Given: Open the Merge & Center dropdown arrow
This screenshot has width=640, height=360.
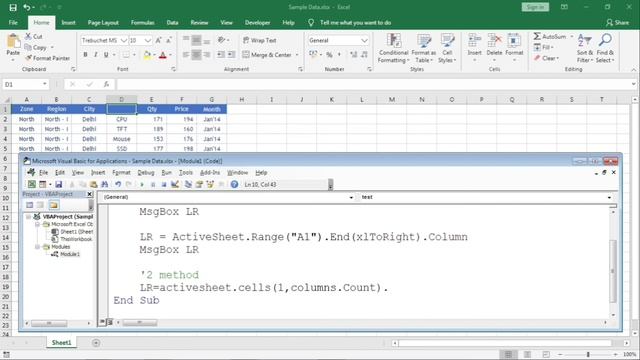Looking at the screenshot, I should pos(297,55).
